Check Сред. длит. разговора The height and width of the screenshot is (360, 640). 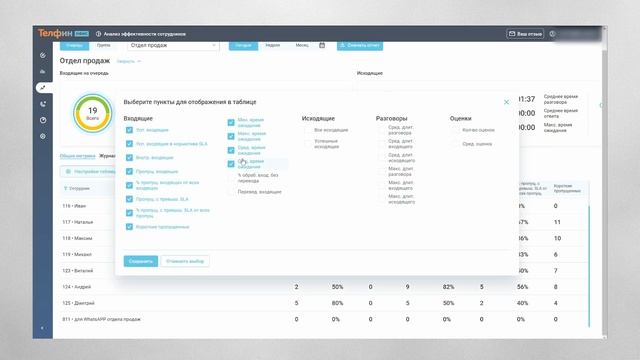pyautogui.click(x=382, y=130)
